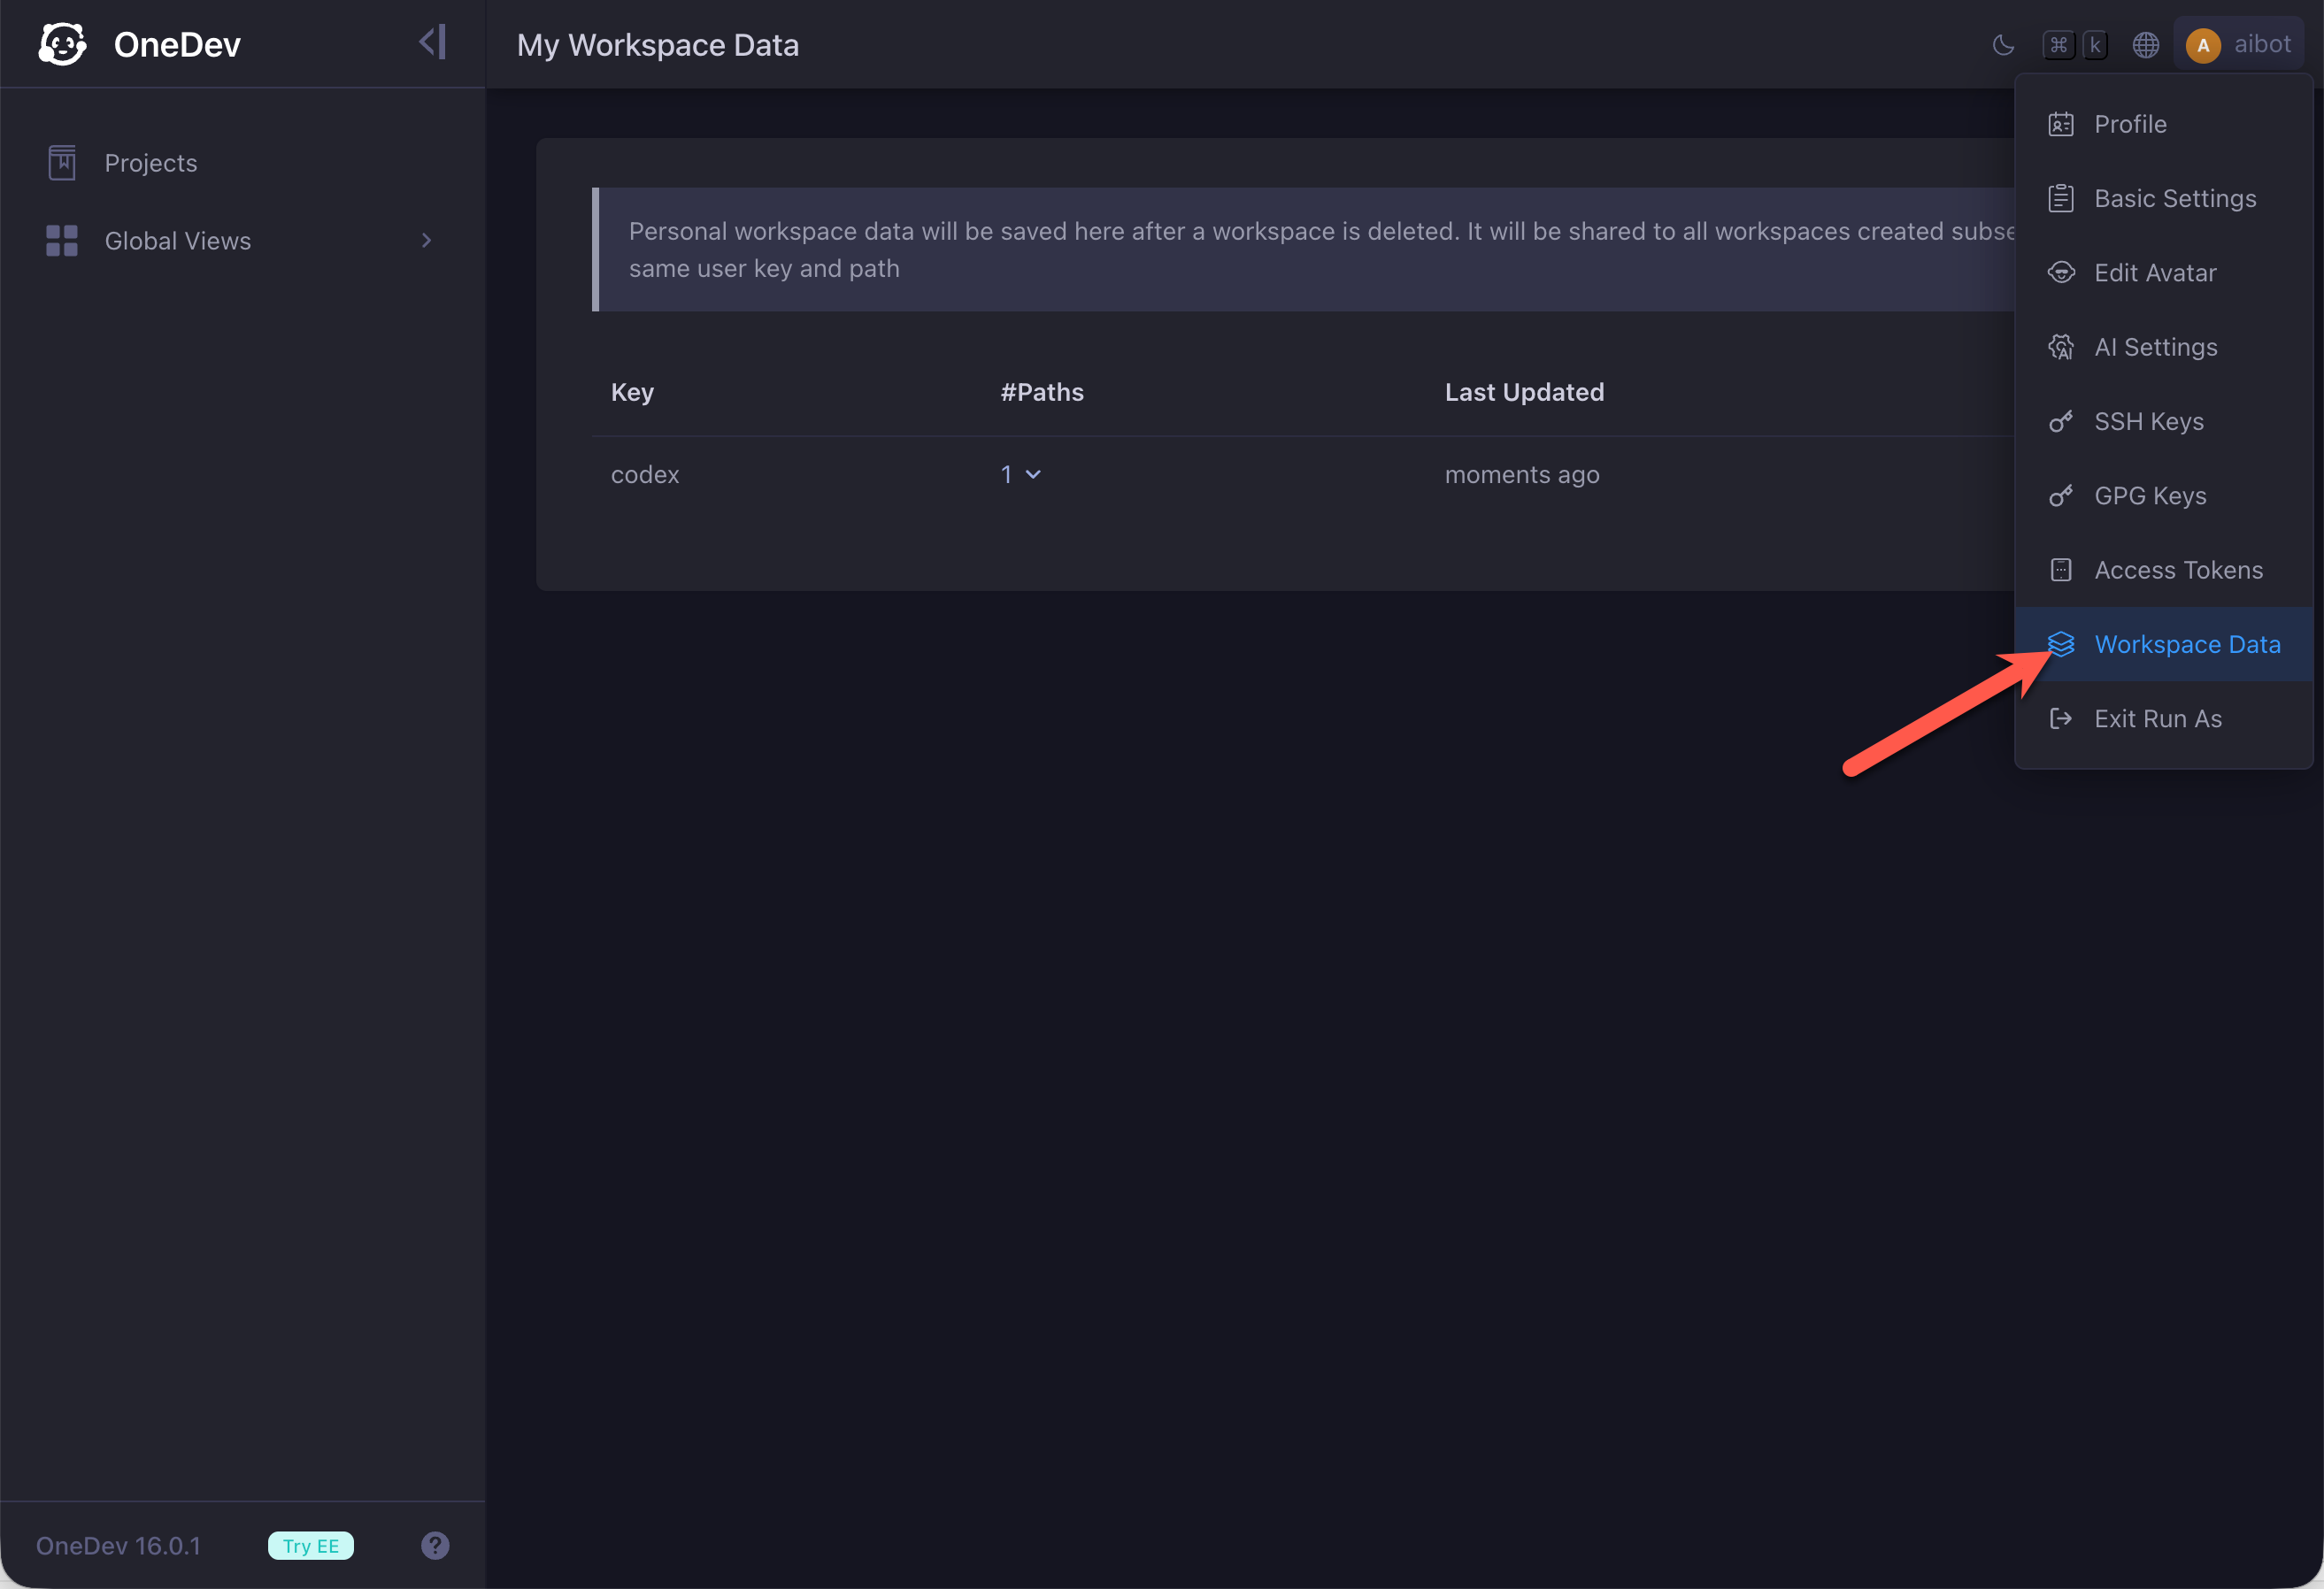2324x1589 pixels.
Task: Click the My Workspace Data page title
Action: [658, 45]
